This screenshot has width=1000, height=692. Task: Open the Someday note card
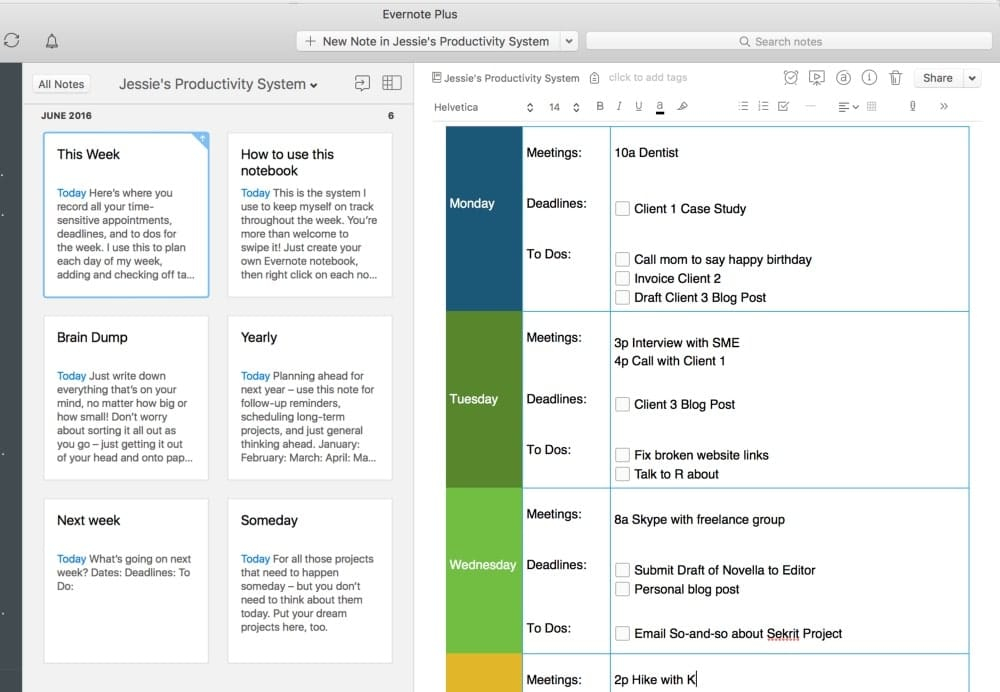pyautogui.click(x=310, y=580)
